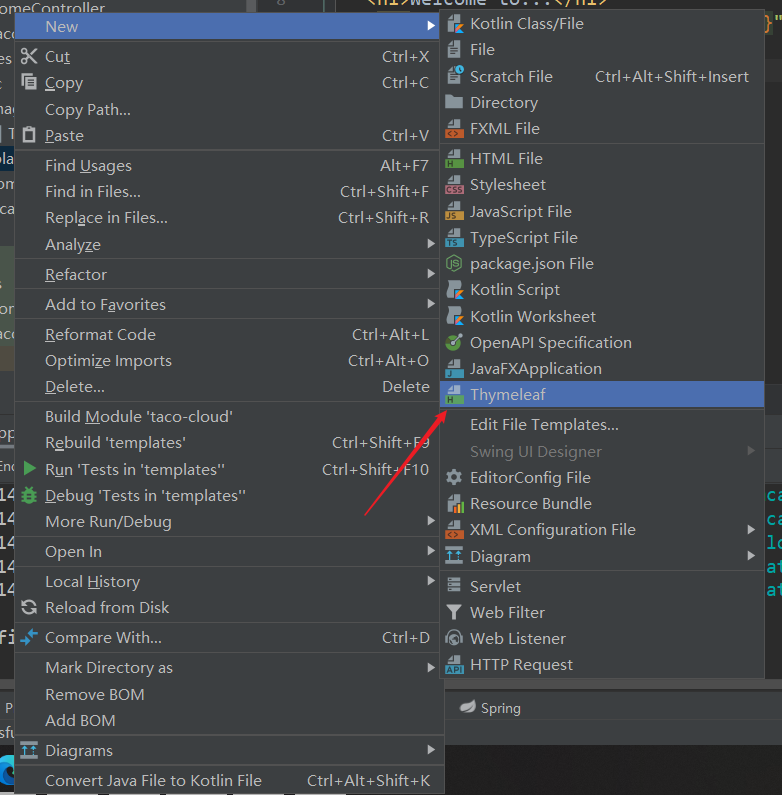782x795 pixels.
Task: Click the Cut scissors icon
Action: (x=29, y=56)
